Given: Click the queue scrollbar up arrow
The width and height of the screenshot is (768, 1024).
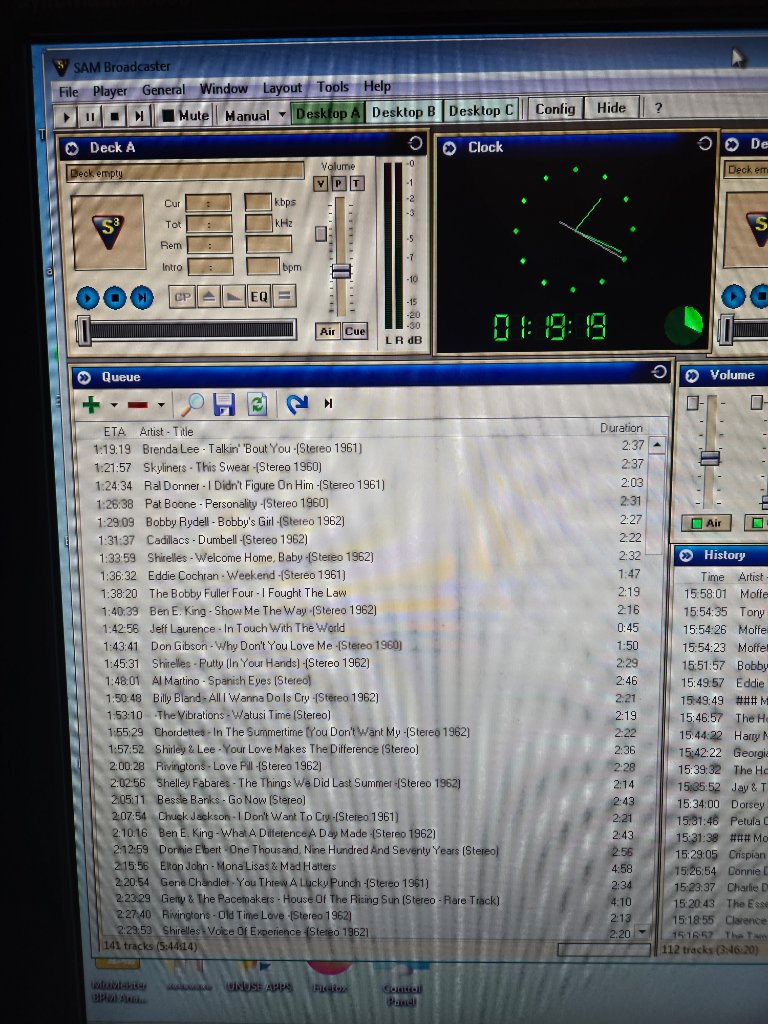Looking at the screenshot, I should pos(656,445).
